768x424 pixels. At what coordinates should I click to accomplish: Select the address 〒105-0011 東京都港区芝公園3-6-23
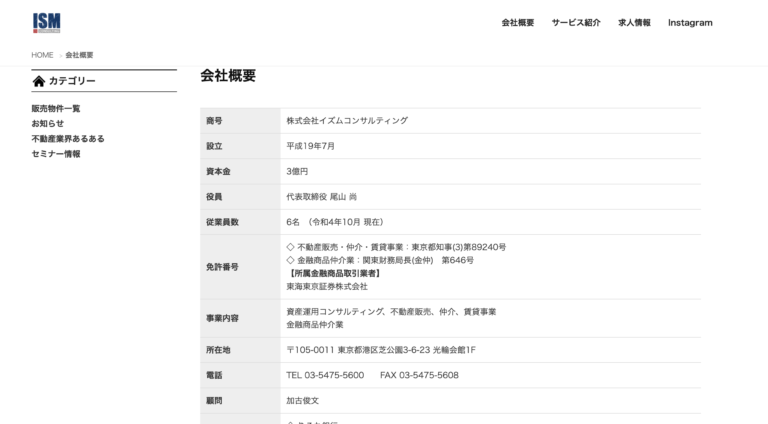click(381, 350)
